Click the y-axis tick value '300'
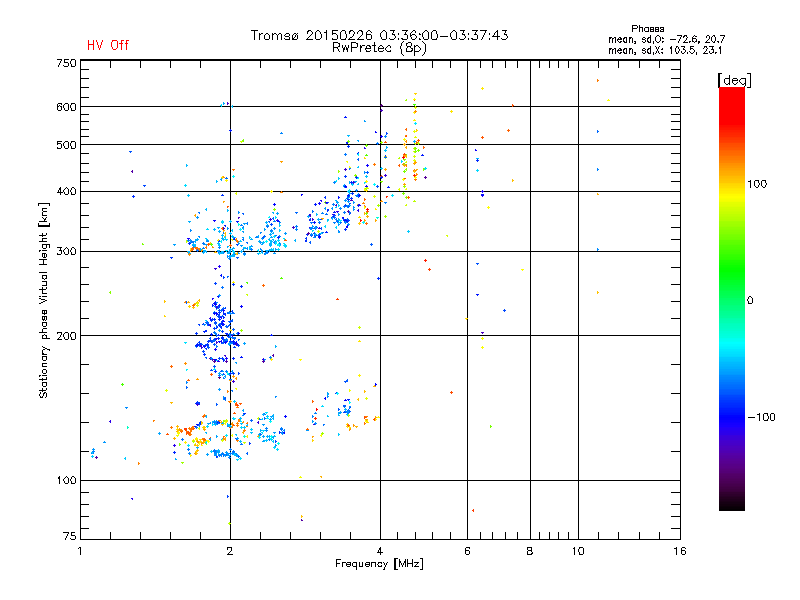 point(66,252)
